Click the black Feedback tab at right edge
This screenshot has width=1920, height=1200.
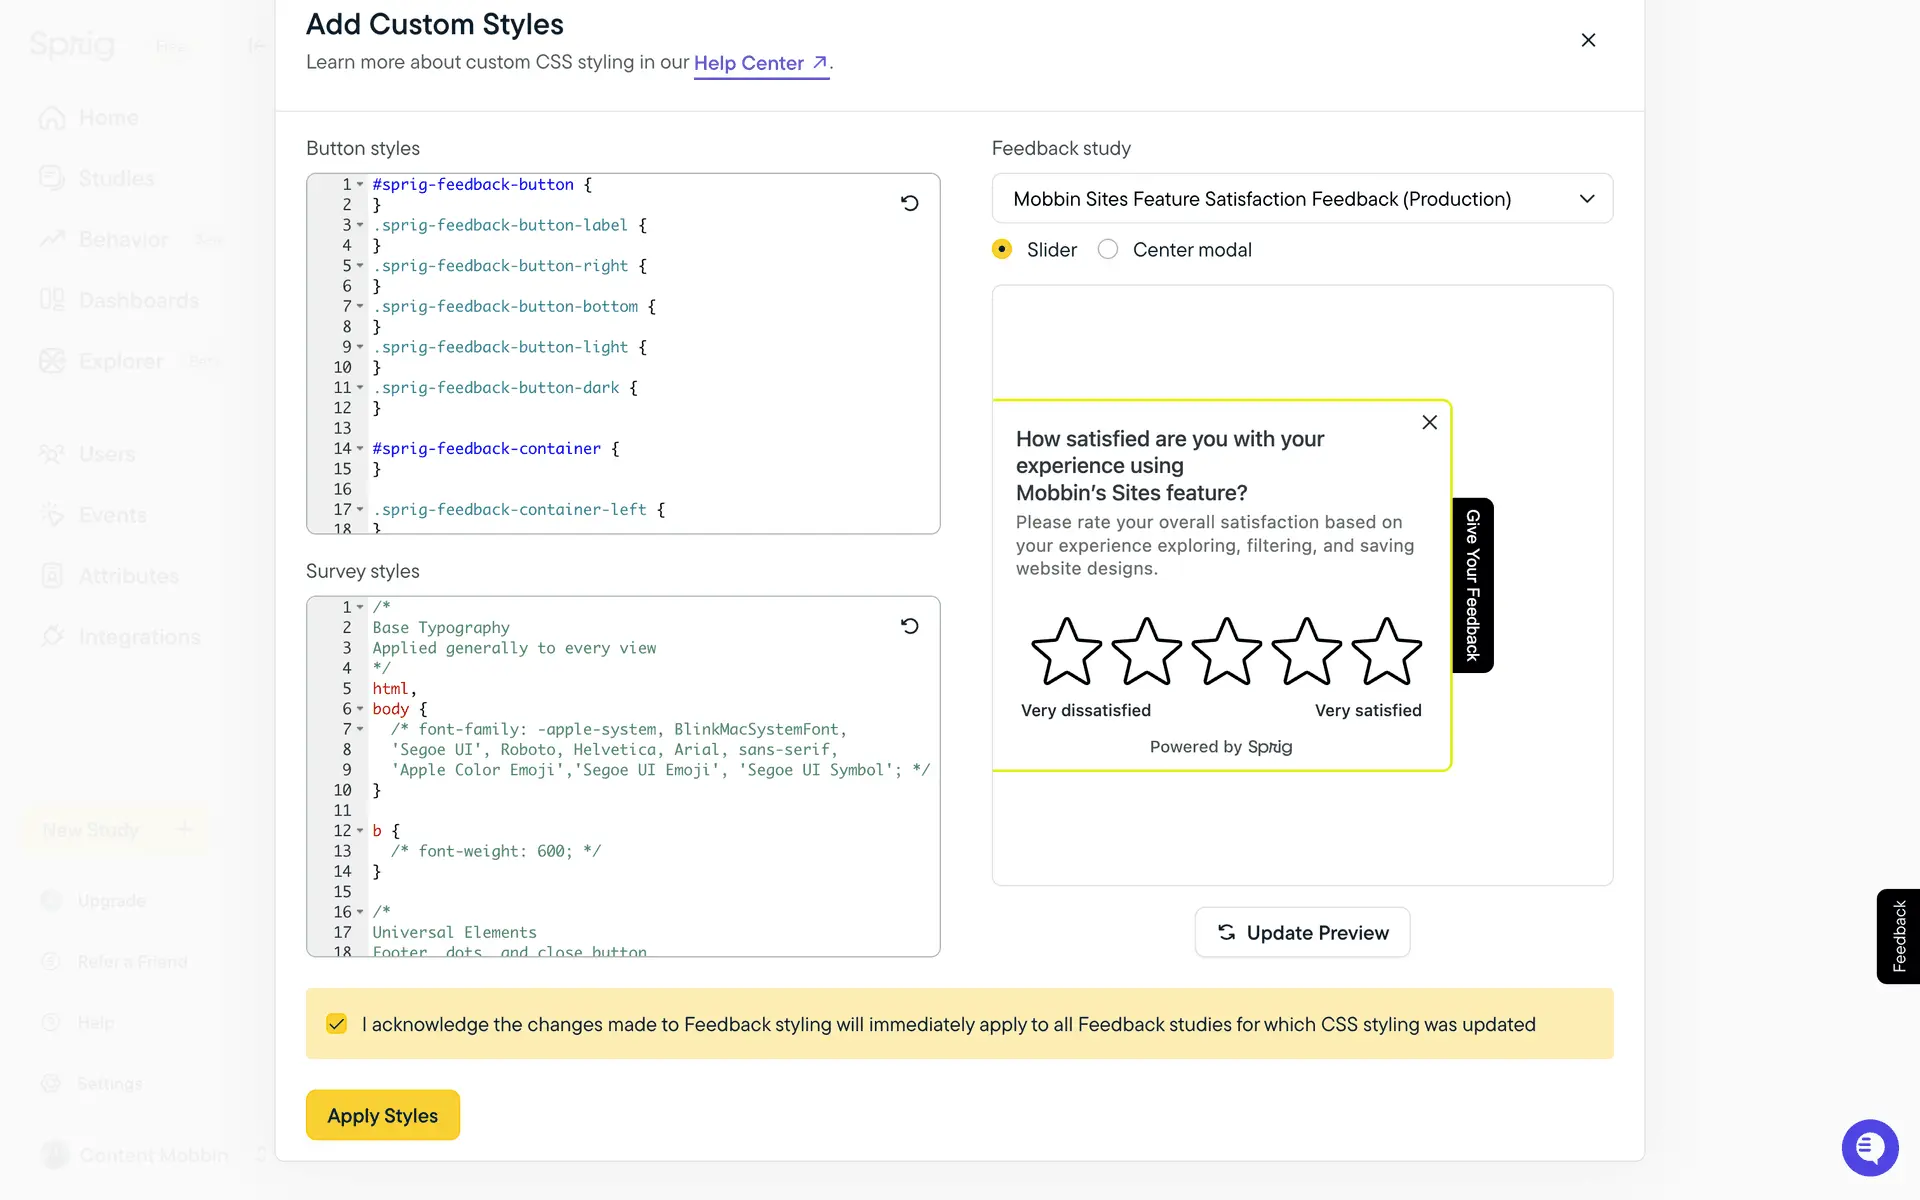(x=1898, y=936)
